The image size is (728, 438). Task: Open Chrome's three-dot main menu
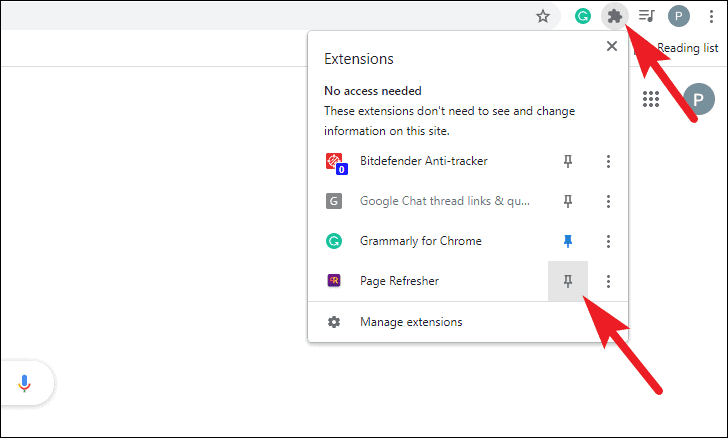(x=711, y=17)
